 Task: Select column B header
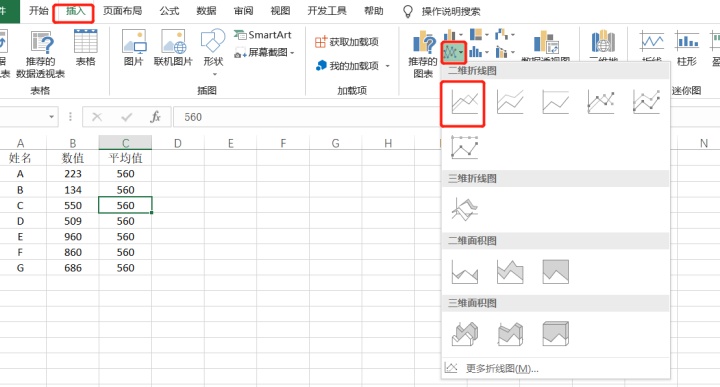(x=73, y=143)
